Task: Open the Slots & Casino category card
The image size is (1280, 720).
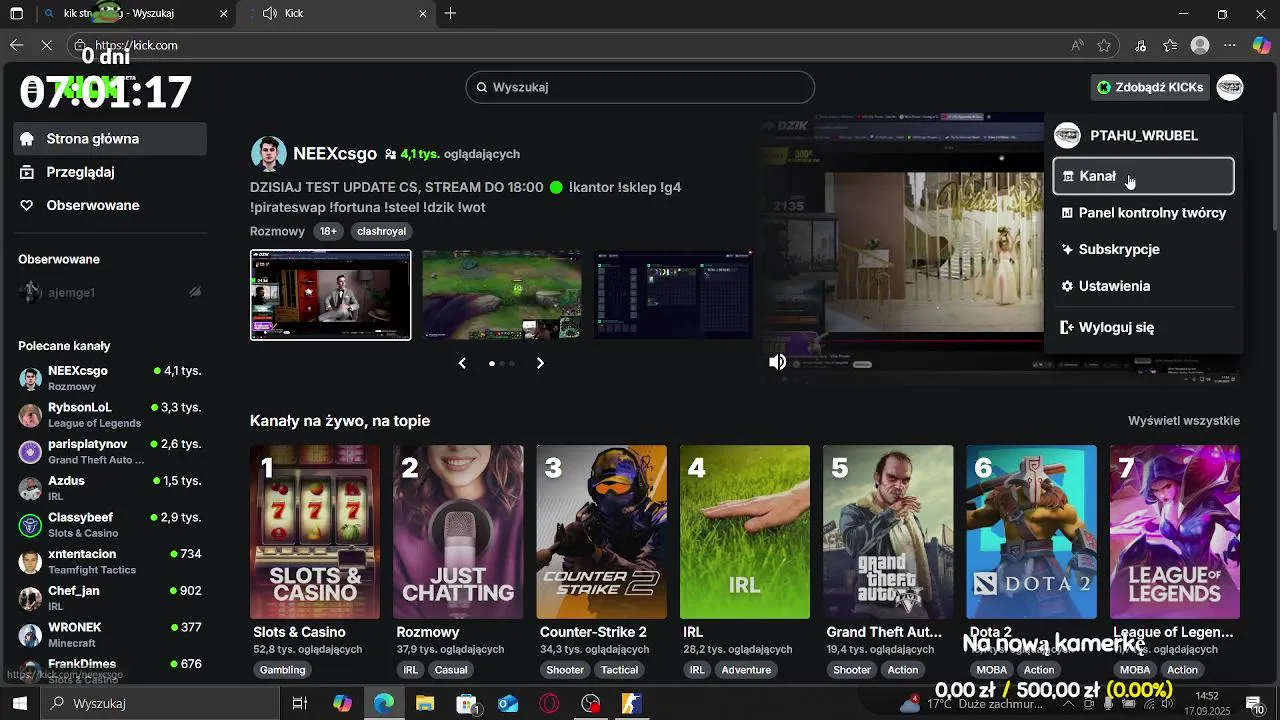Action: pyautogui.click(x=315, y=532)
